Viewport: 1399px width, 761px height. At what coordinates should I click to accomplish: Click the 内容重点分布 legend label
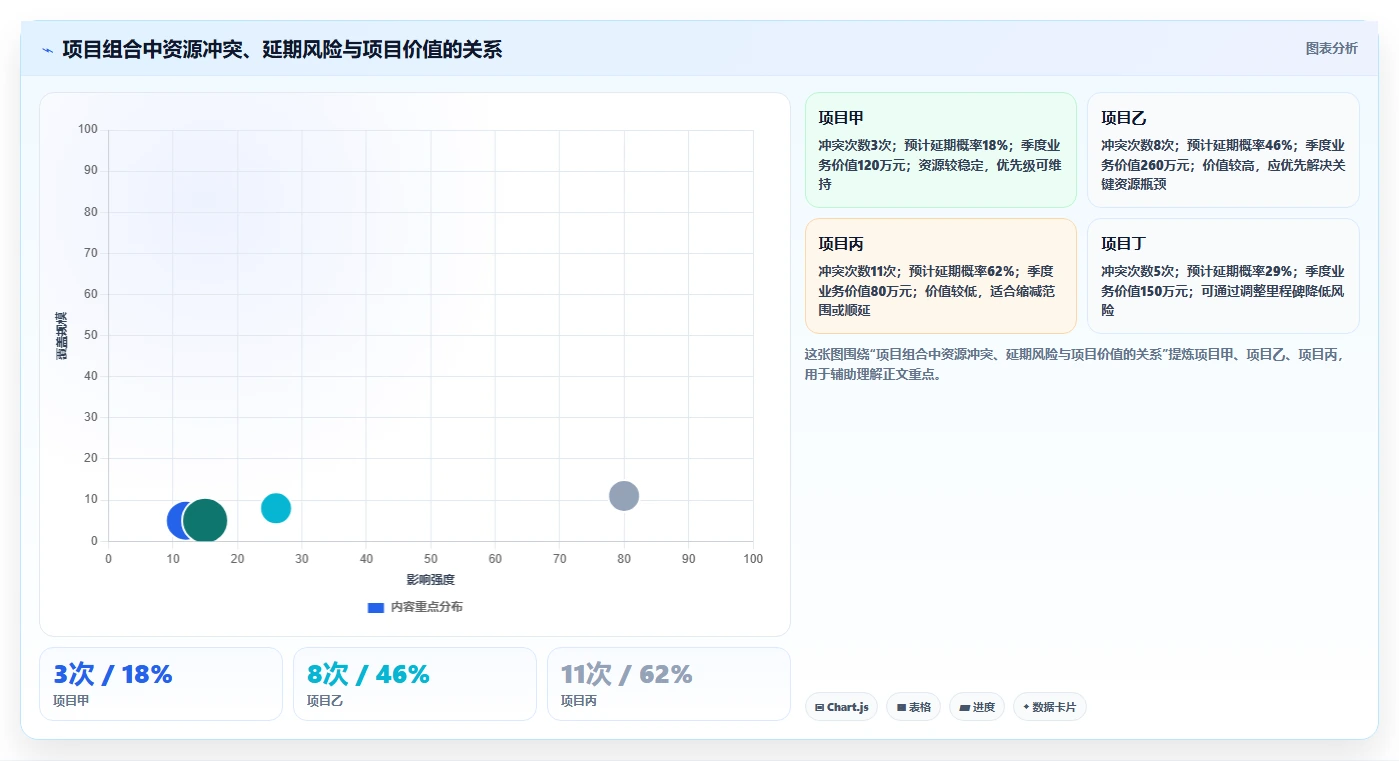(426, 607)
